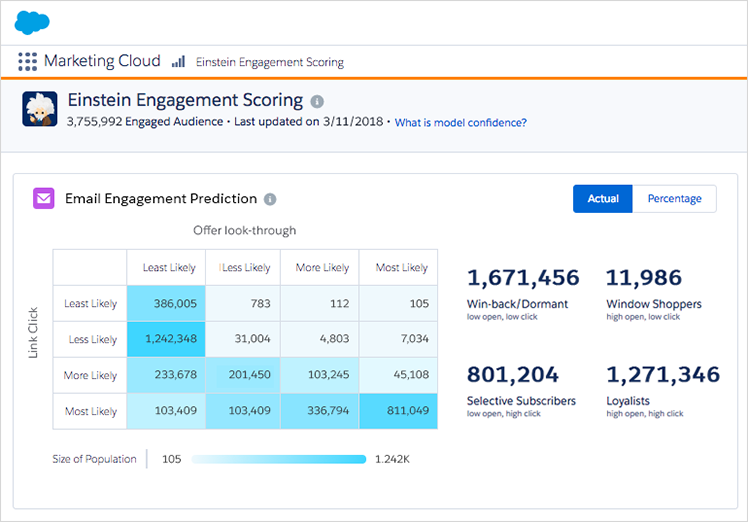Select cell with value 4,803

point(320,339)
